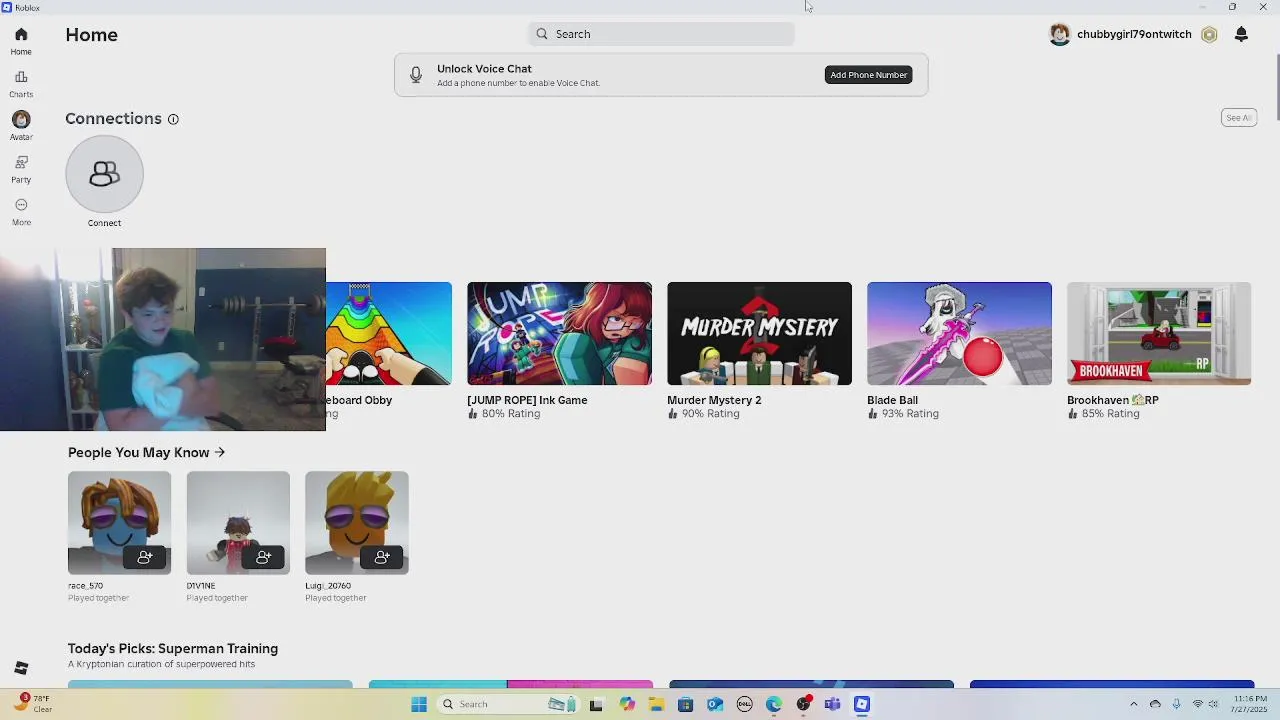Screen dimensions: 1280x720
Task: Add race_570 as a connection
Action: (x=145, y=557)
